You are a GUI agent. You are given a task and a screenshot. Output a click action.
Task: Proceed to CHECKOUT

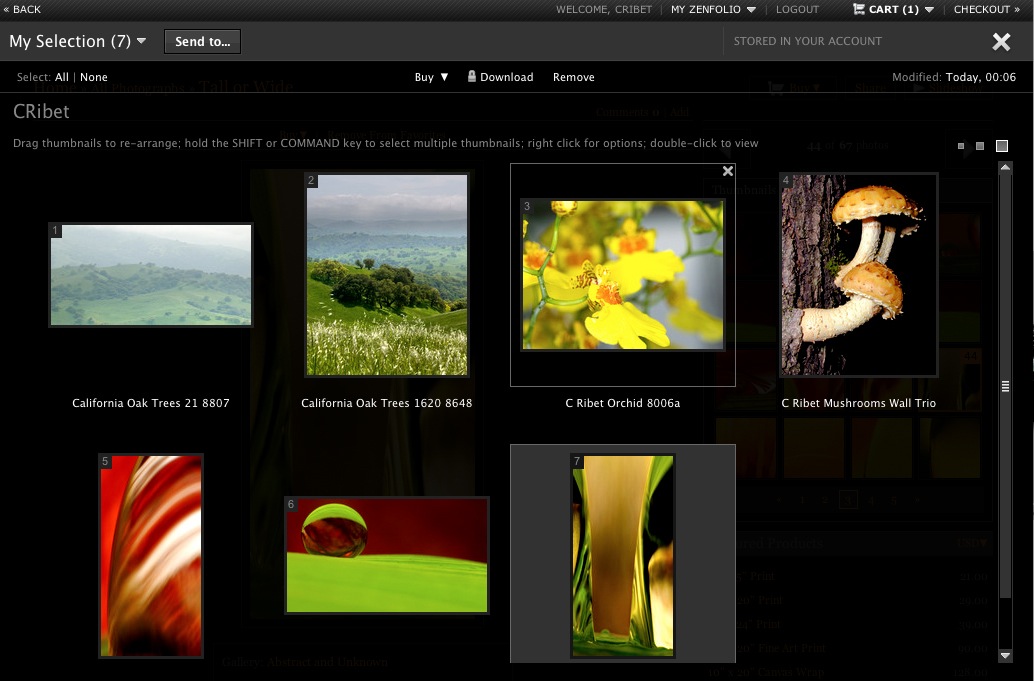986,9
